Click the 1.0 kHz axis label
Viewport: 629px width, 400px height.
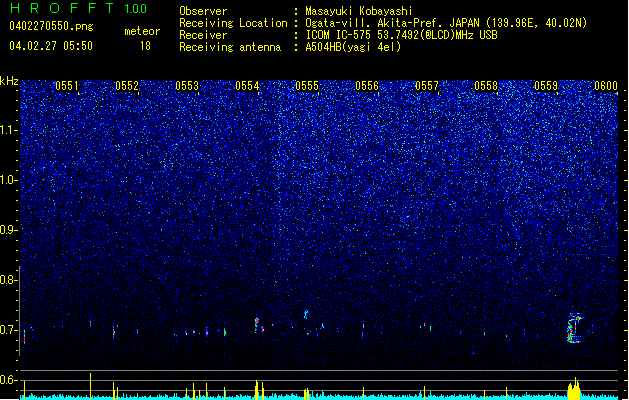(x=9, y=180)
